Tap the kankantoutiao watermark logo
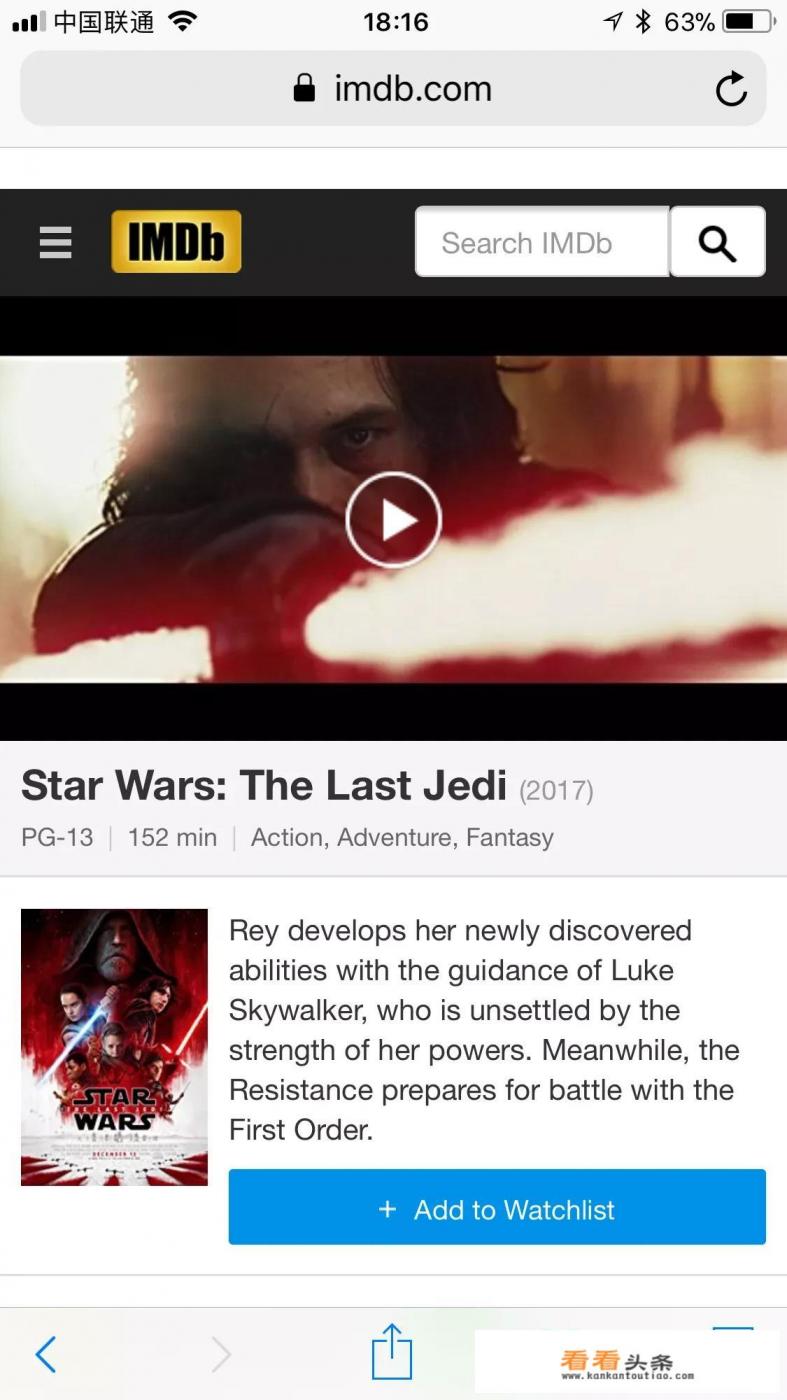 click(x=627, y=1364)
